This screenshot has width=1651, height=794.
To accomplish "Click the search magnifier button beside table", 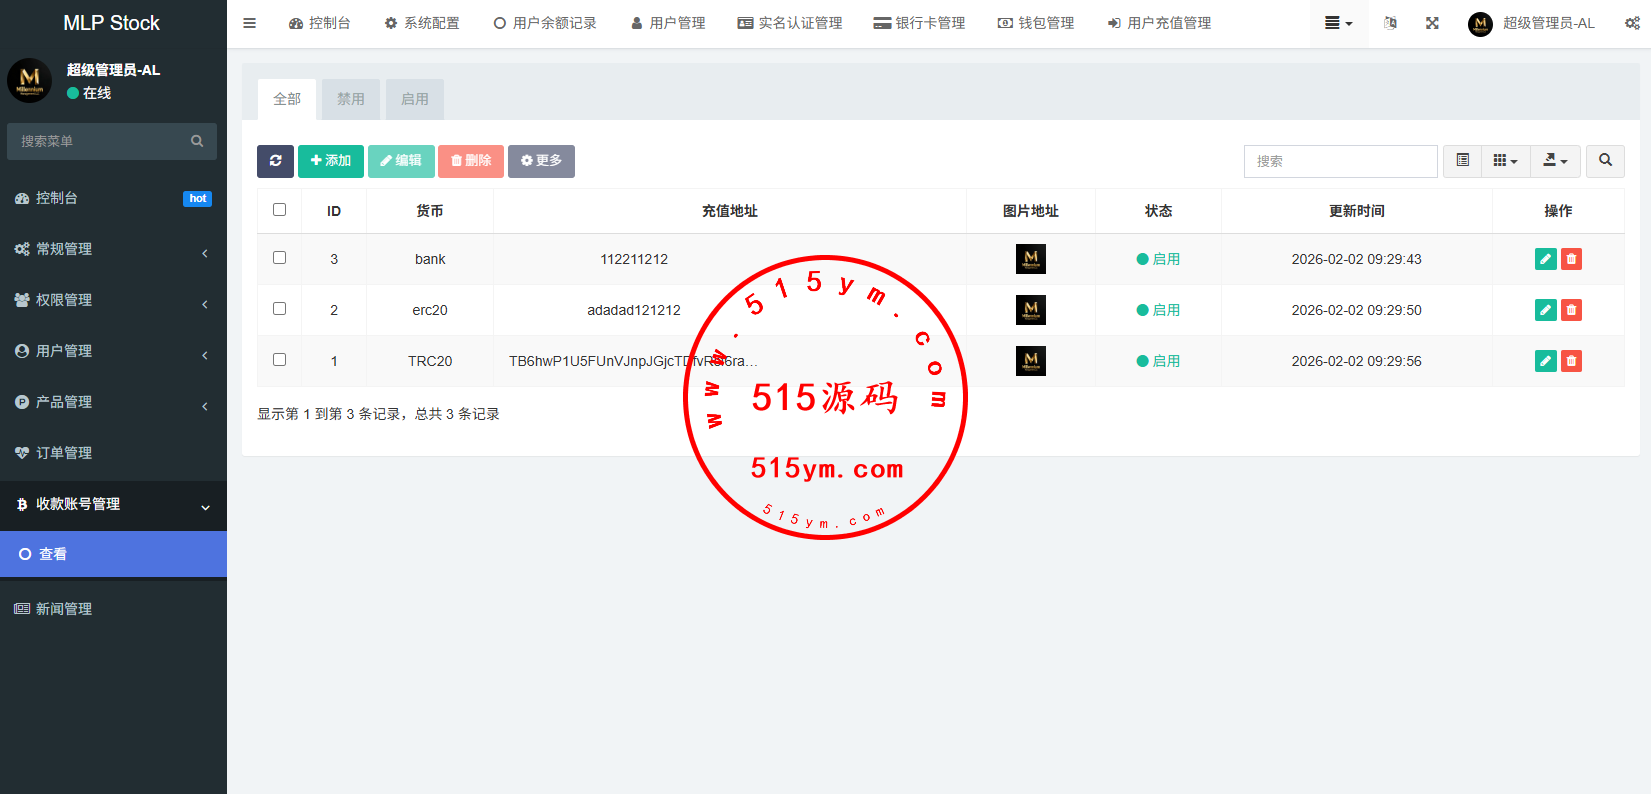I will coord(1605,161).
